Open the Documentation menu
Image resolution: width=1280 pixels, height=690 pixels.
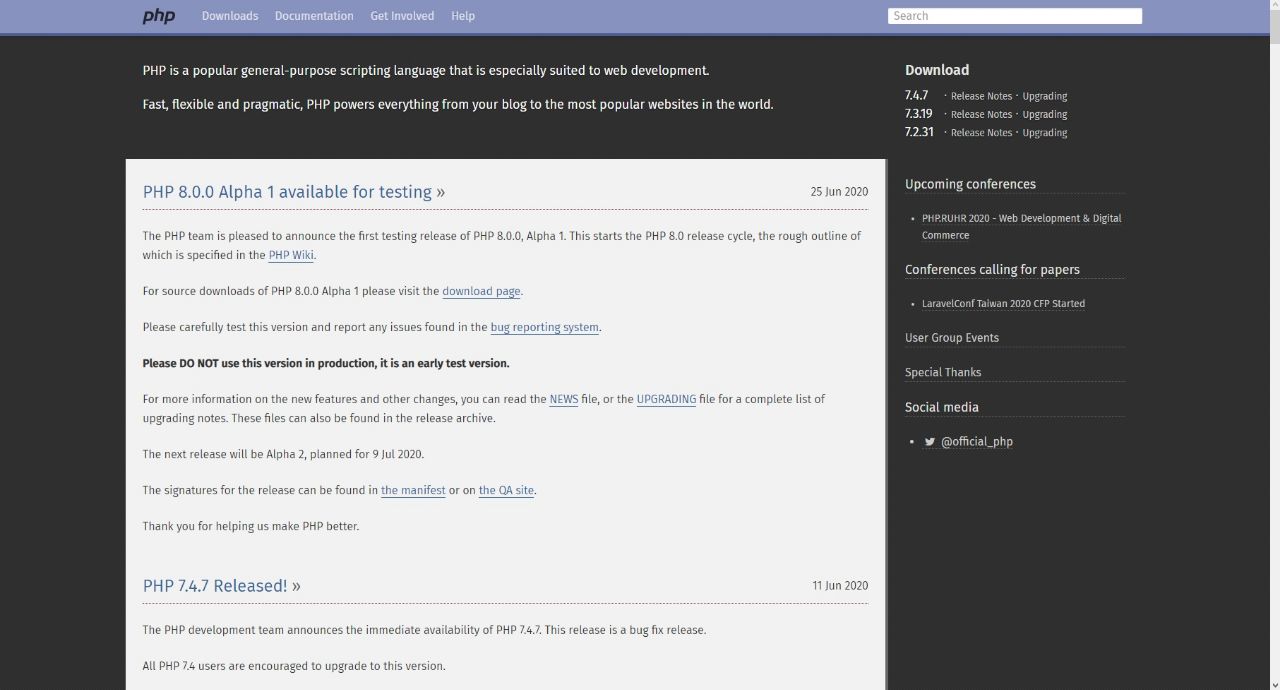click(314, 16)
